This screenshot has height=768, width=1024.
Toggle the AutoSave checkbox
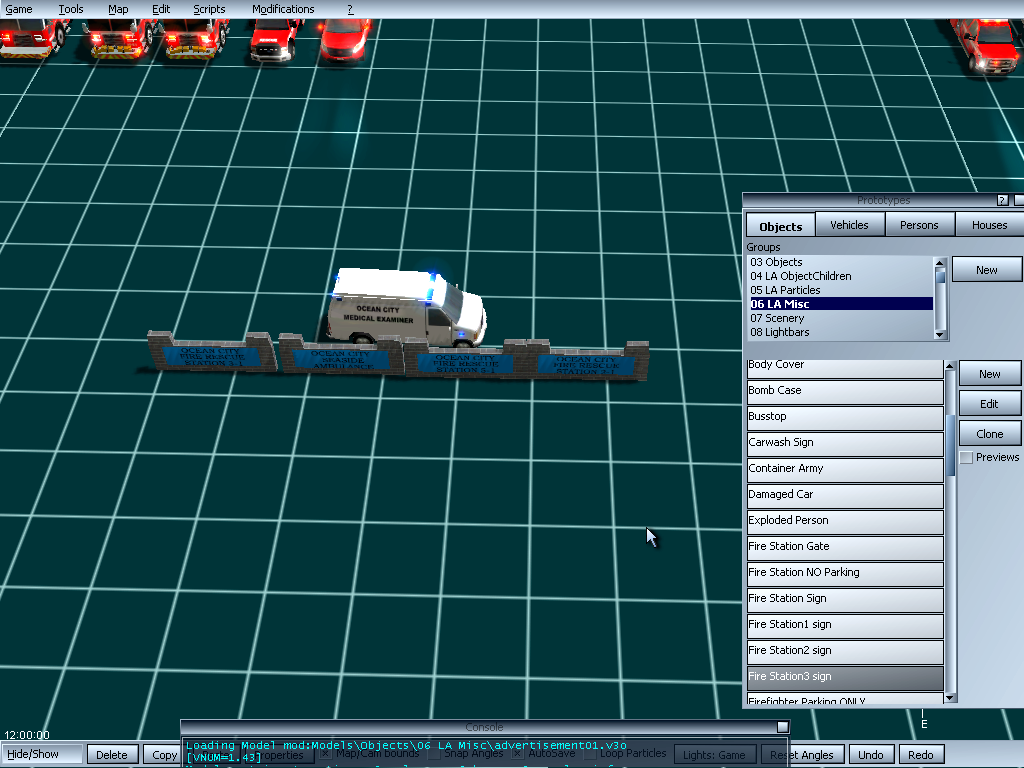coord(517,754)
